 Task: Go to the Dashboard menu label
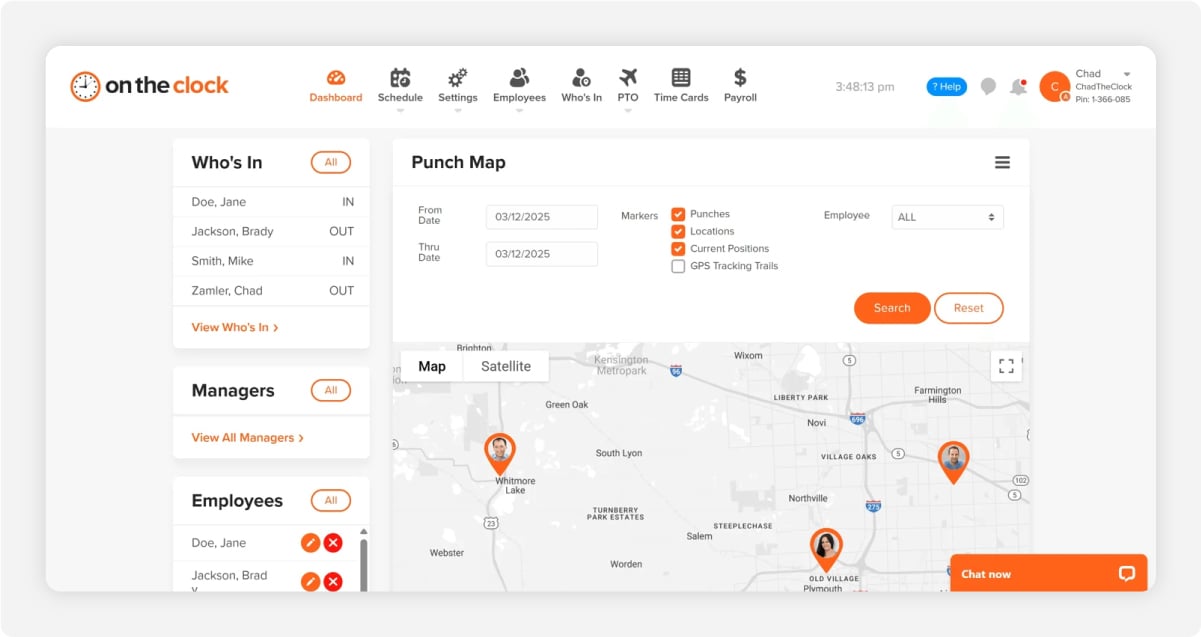tap(336, 98)
